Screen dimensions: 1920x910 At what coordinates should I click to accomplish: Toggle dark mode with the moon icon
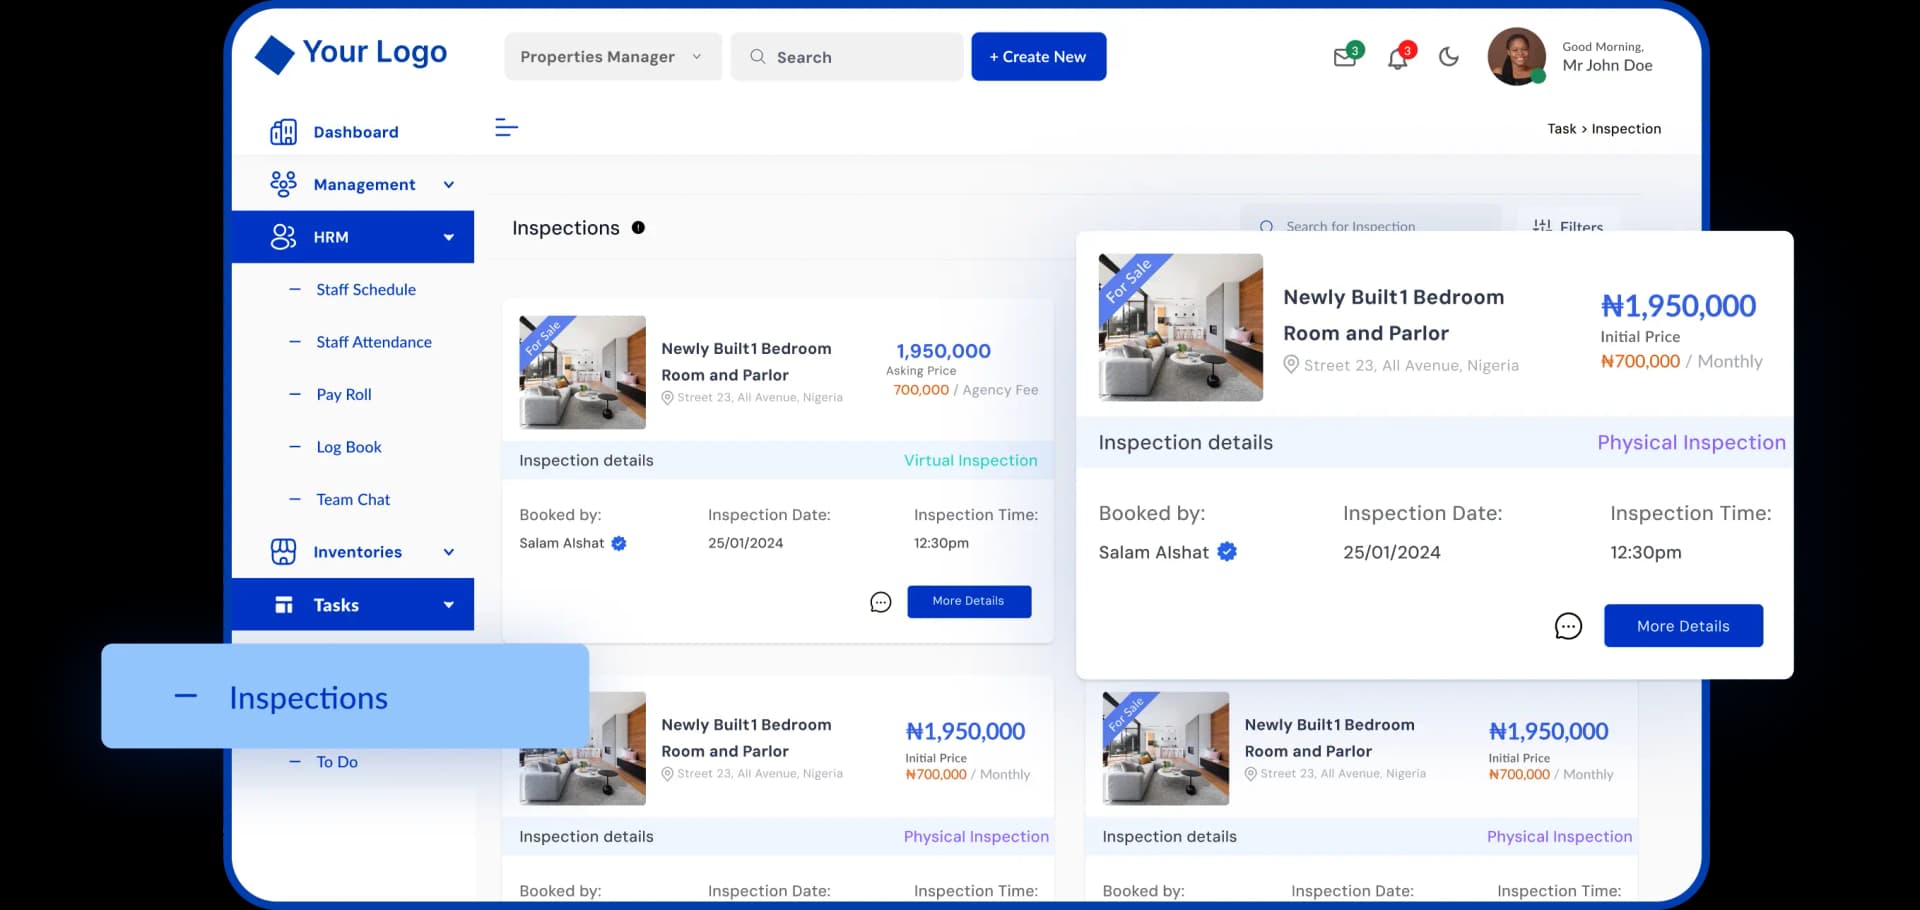coord(1449,57)
